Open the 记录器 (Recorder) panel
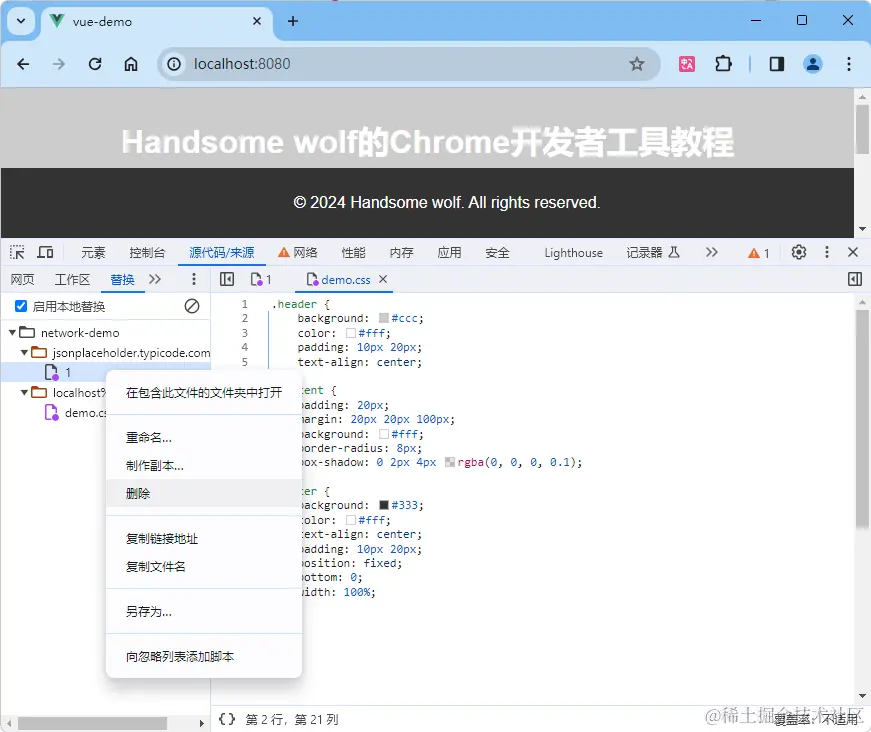Viewport: 871px width, 732px height. click(653, 253)
